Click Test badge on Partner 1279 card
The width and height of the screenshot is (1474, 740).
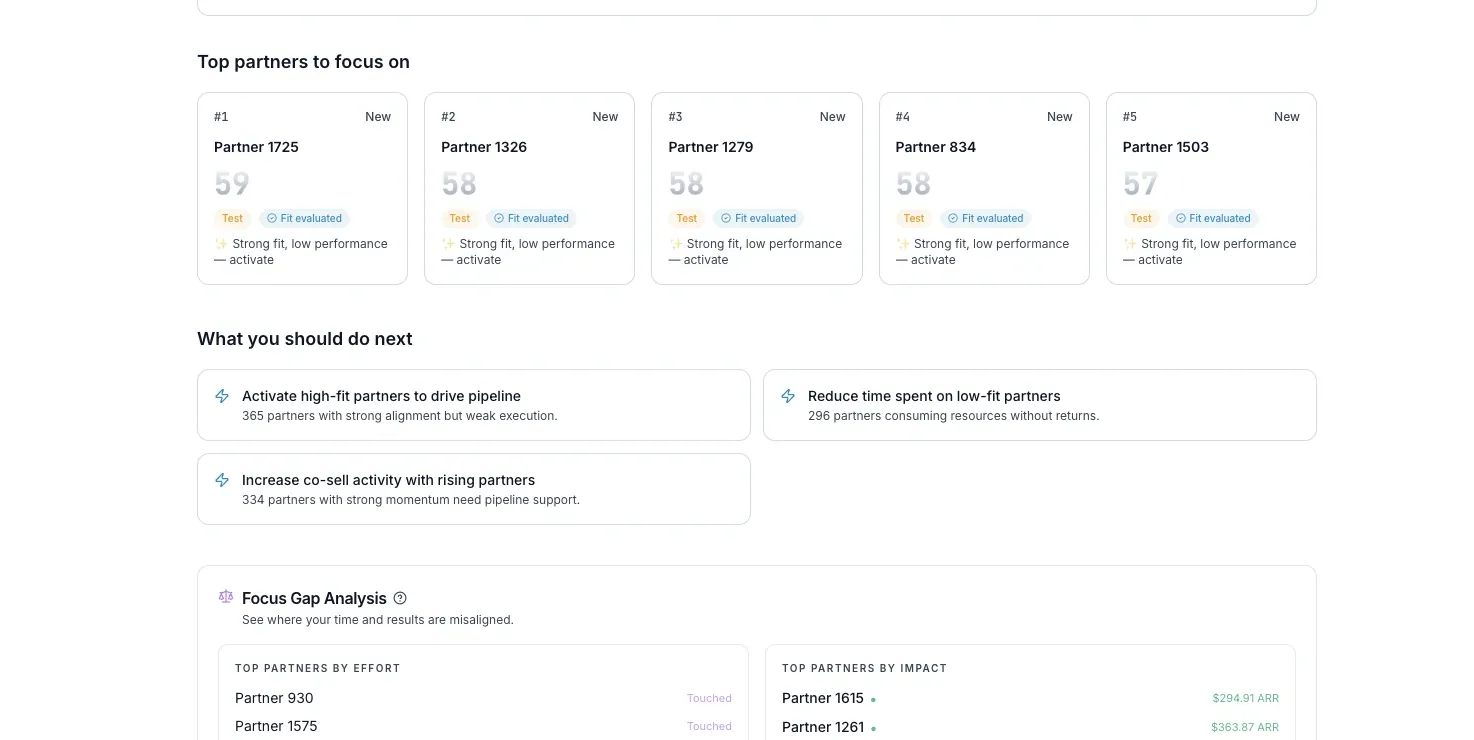(x=686, y=218)
